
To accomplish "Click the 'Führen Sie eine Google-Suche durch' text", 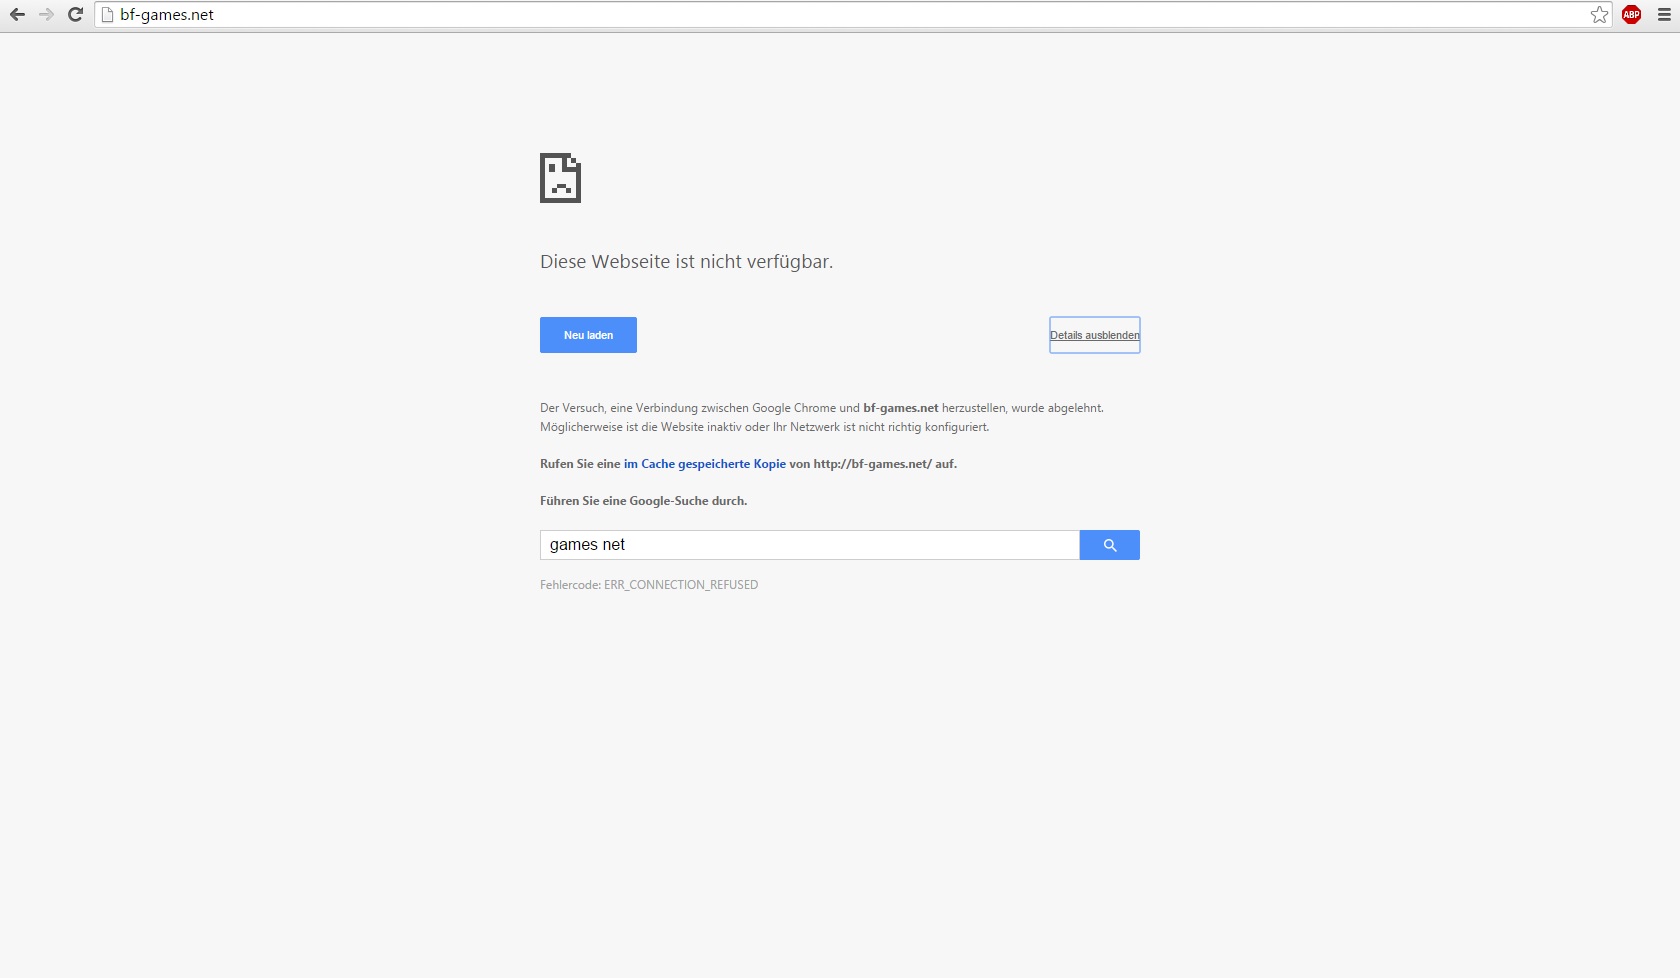I will click(x=643, y=501).
